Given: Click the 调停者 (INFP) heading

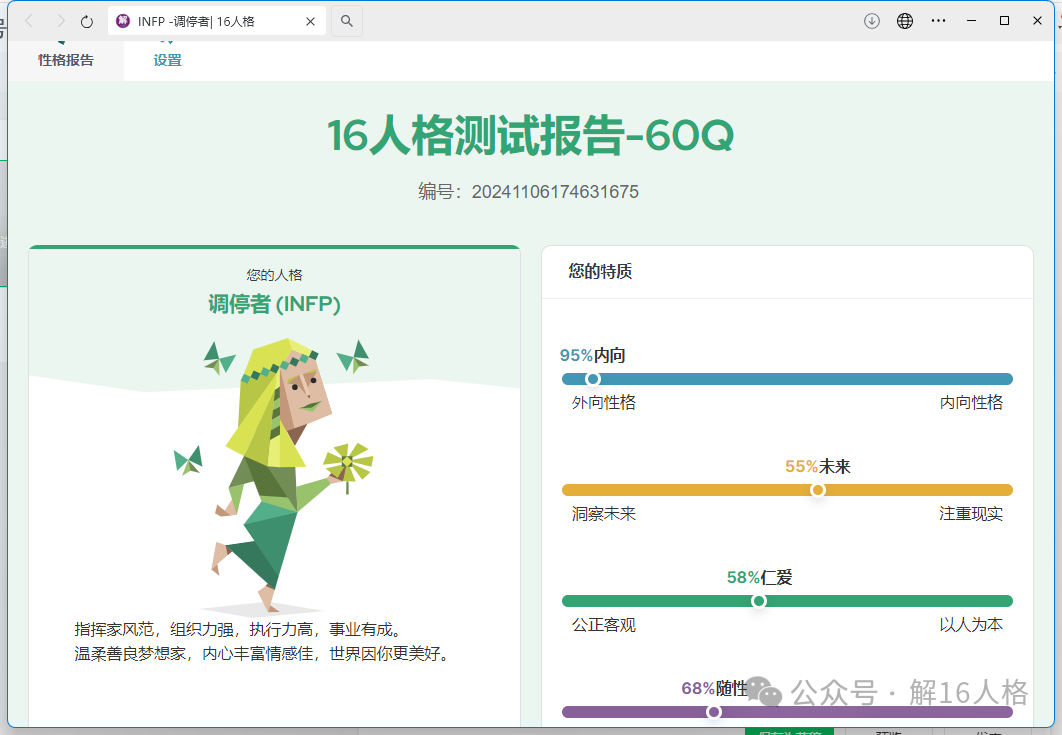Looking at the screenshot, I should pyautogui.click(x=274, y=304).
